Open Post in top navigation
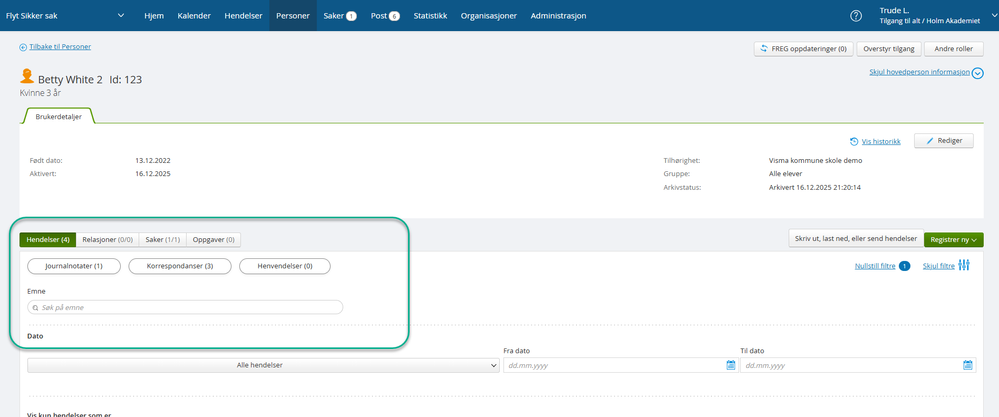This screenshot has width=999, height=417. (x=385, y=16)
